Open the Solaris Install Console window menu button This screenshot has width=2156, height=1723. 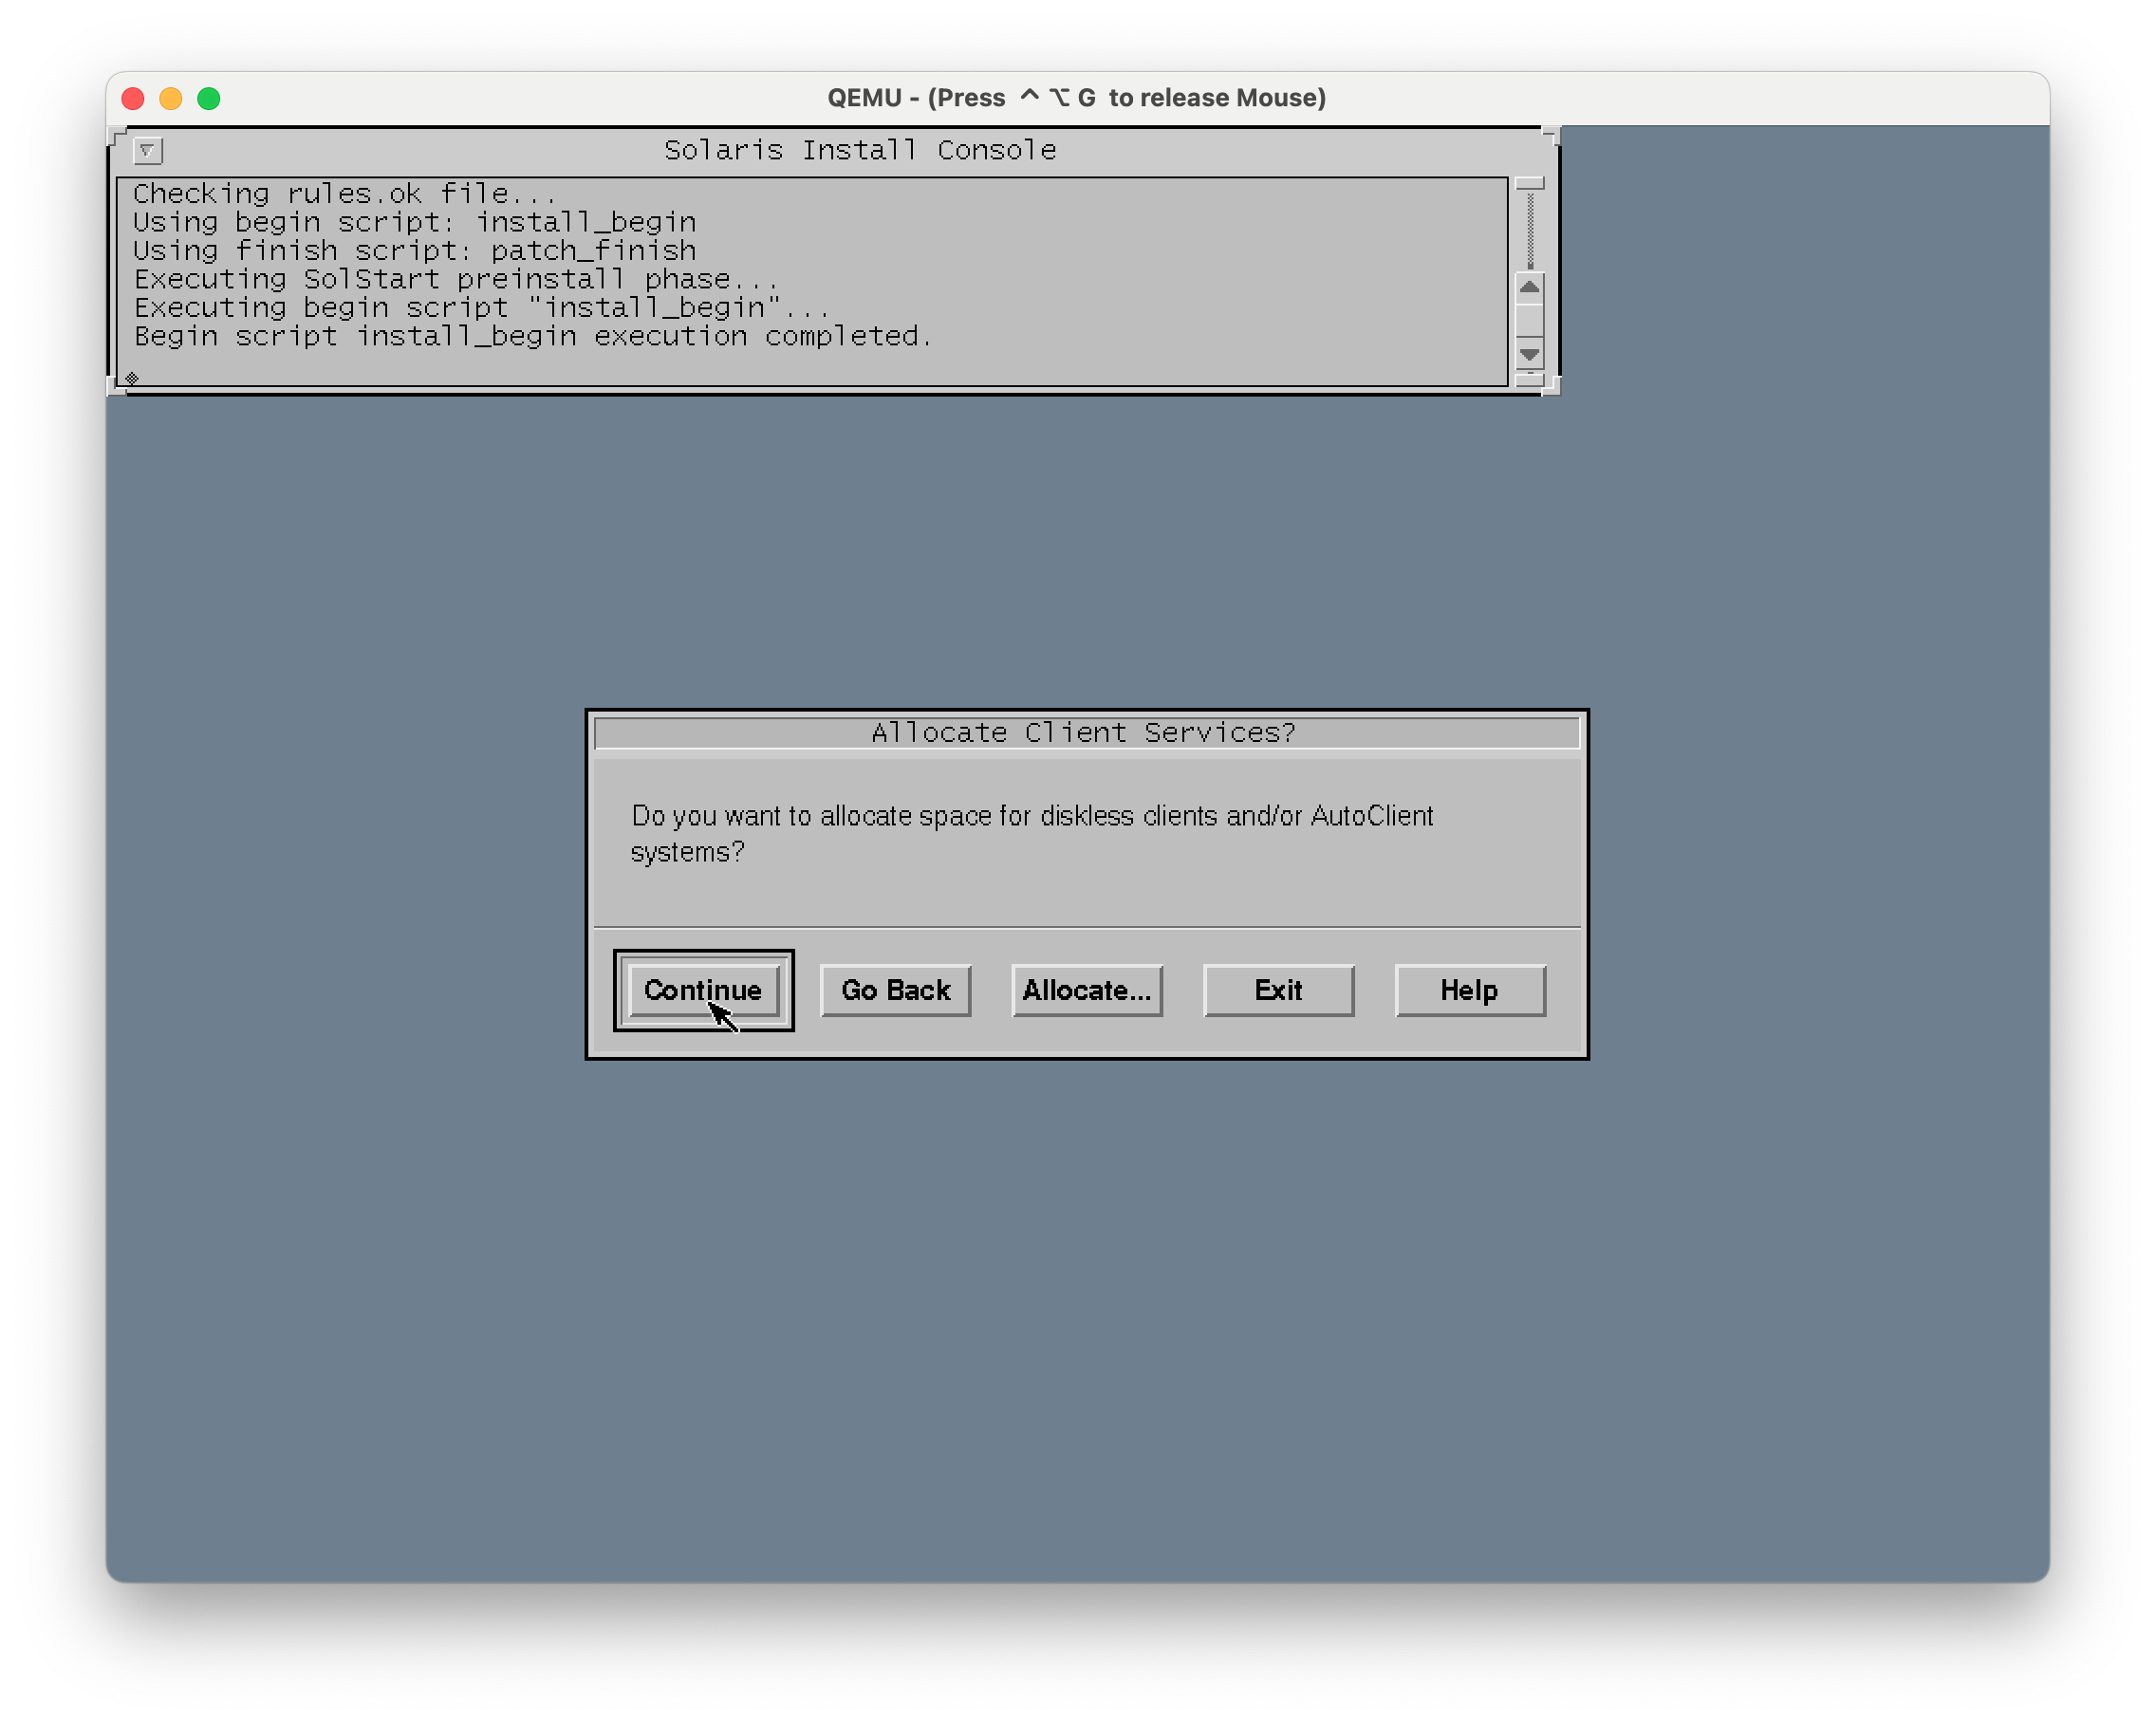[147, 151]
